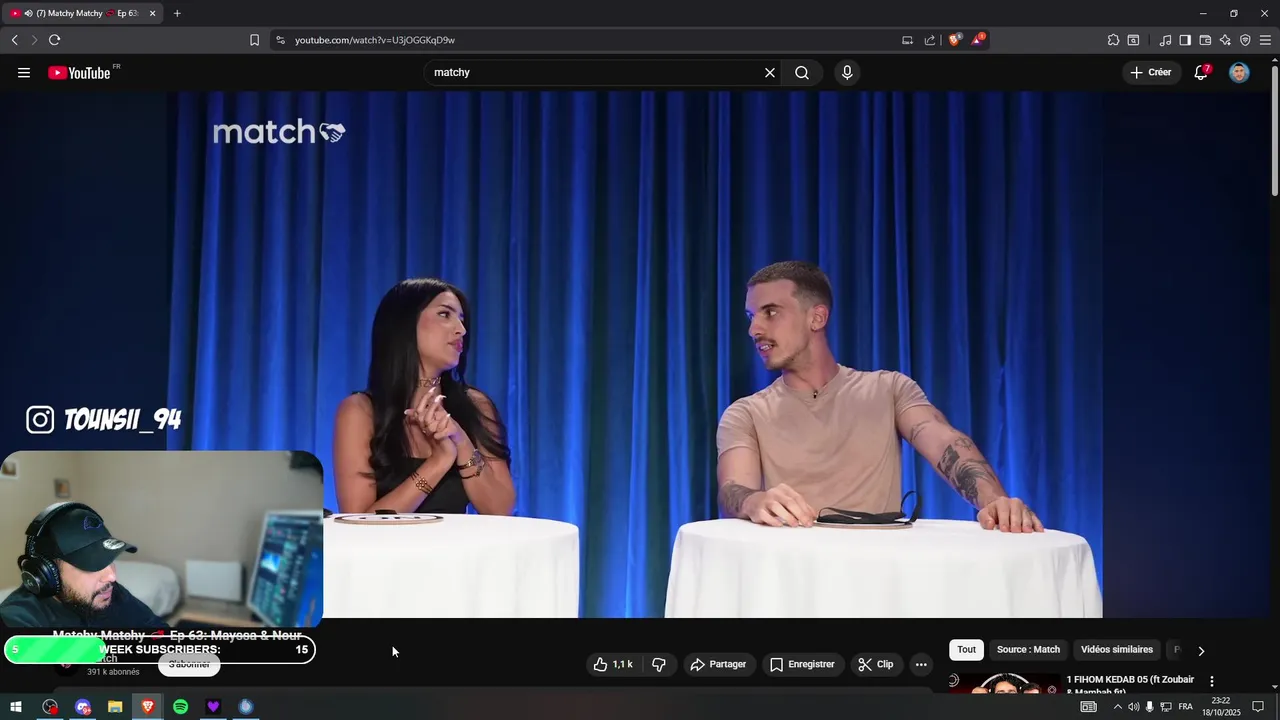Open the tab search toolbar icon
Viewport: 1280px width, 720px height.
tap(1133, 40)
